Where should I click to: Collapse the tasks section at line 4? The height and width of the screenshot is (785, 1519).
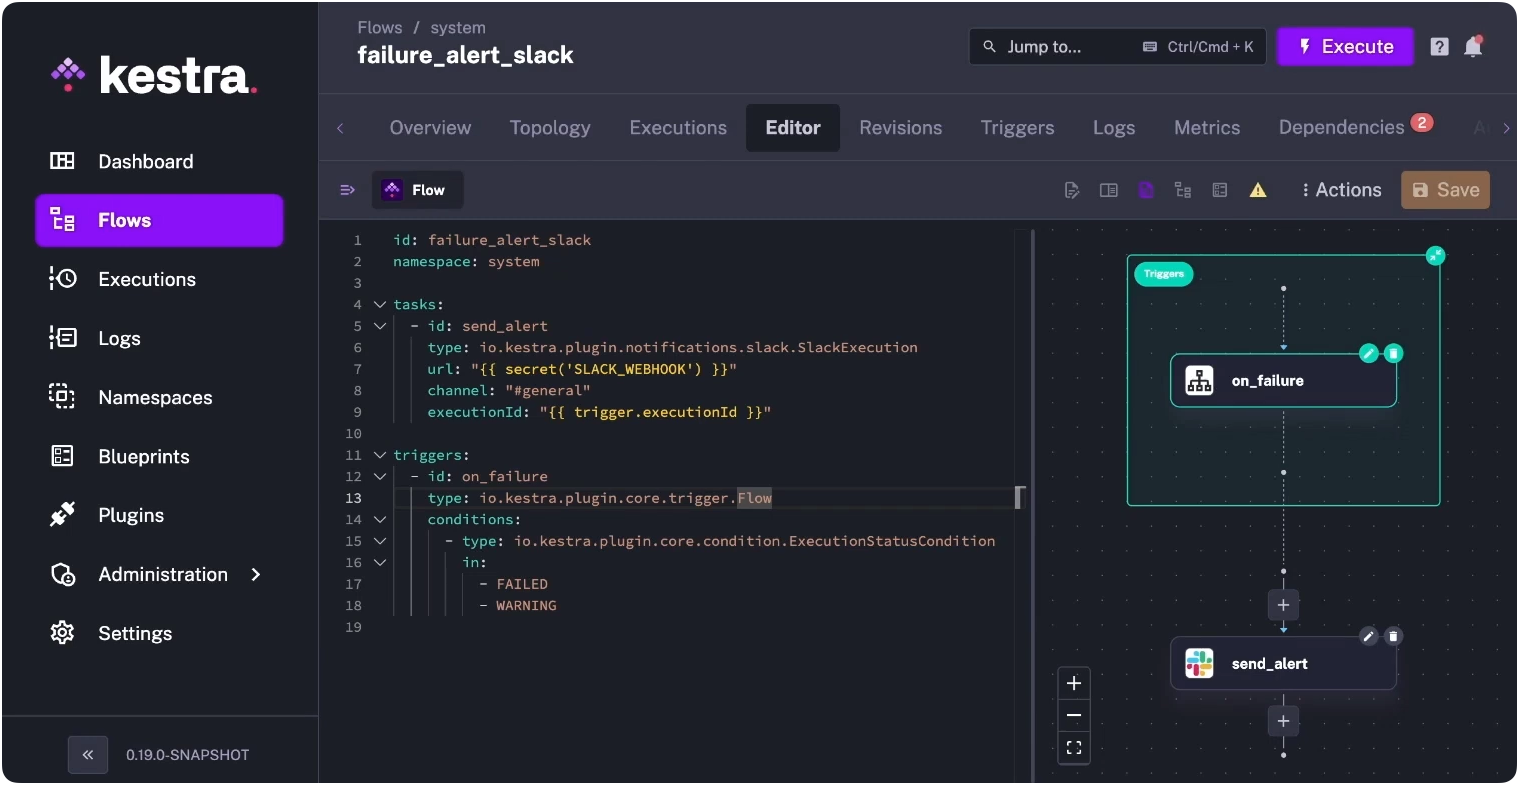[x=379, y=304]
